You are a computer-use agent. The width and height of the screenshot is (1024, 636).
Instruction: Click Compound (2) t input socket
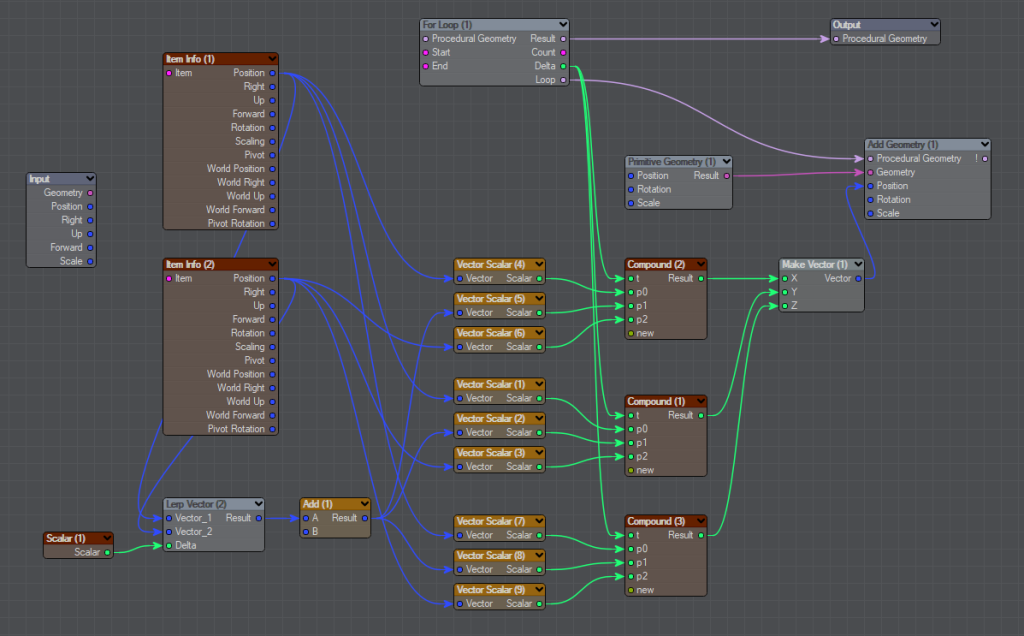coord(631,279)
